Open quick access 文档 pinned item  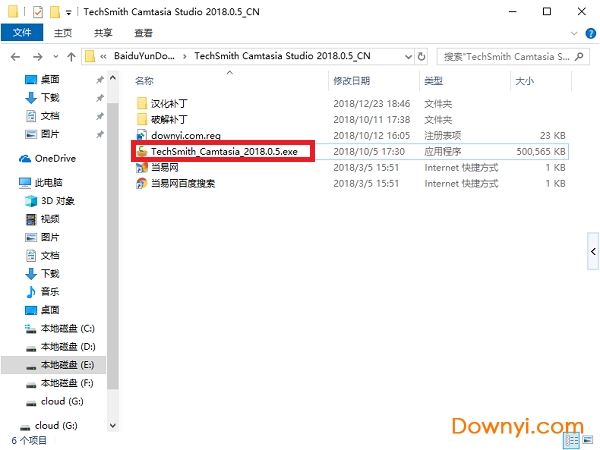(x=50, y=116)
